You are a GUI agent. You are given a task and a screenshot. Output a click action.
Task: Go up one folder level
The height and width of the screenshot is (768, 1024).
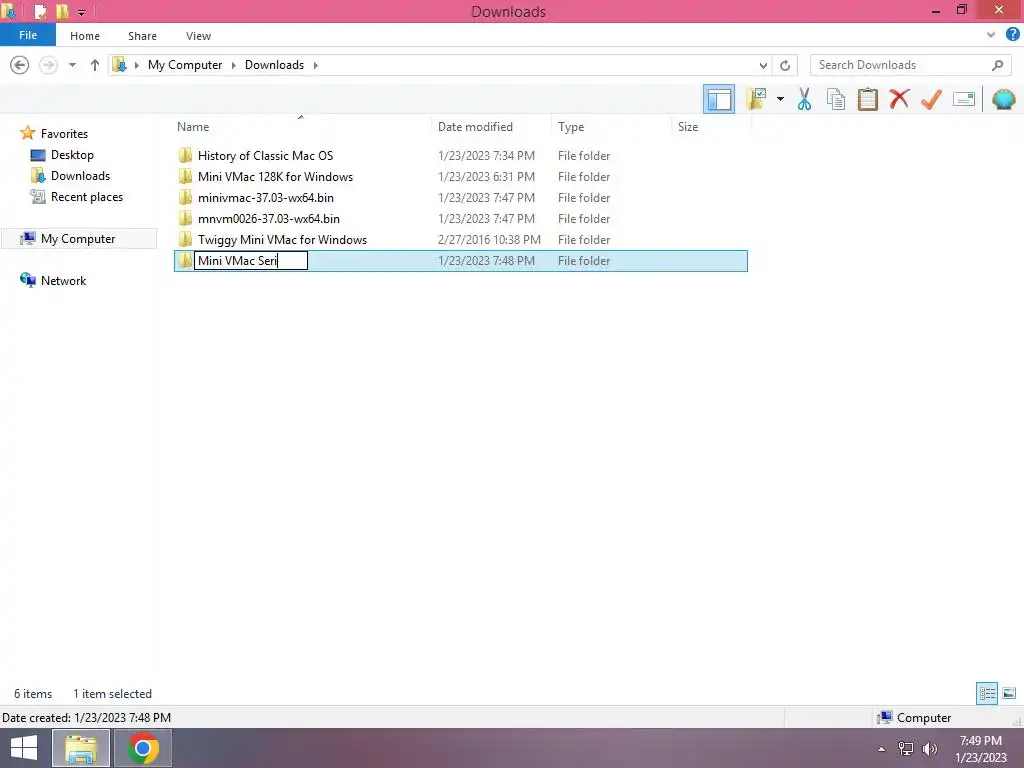(x=95, y=65)
